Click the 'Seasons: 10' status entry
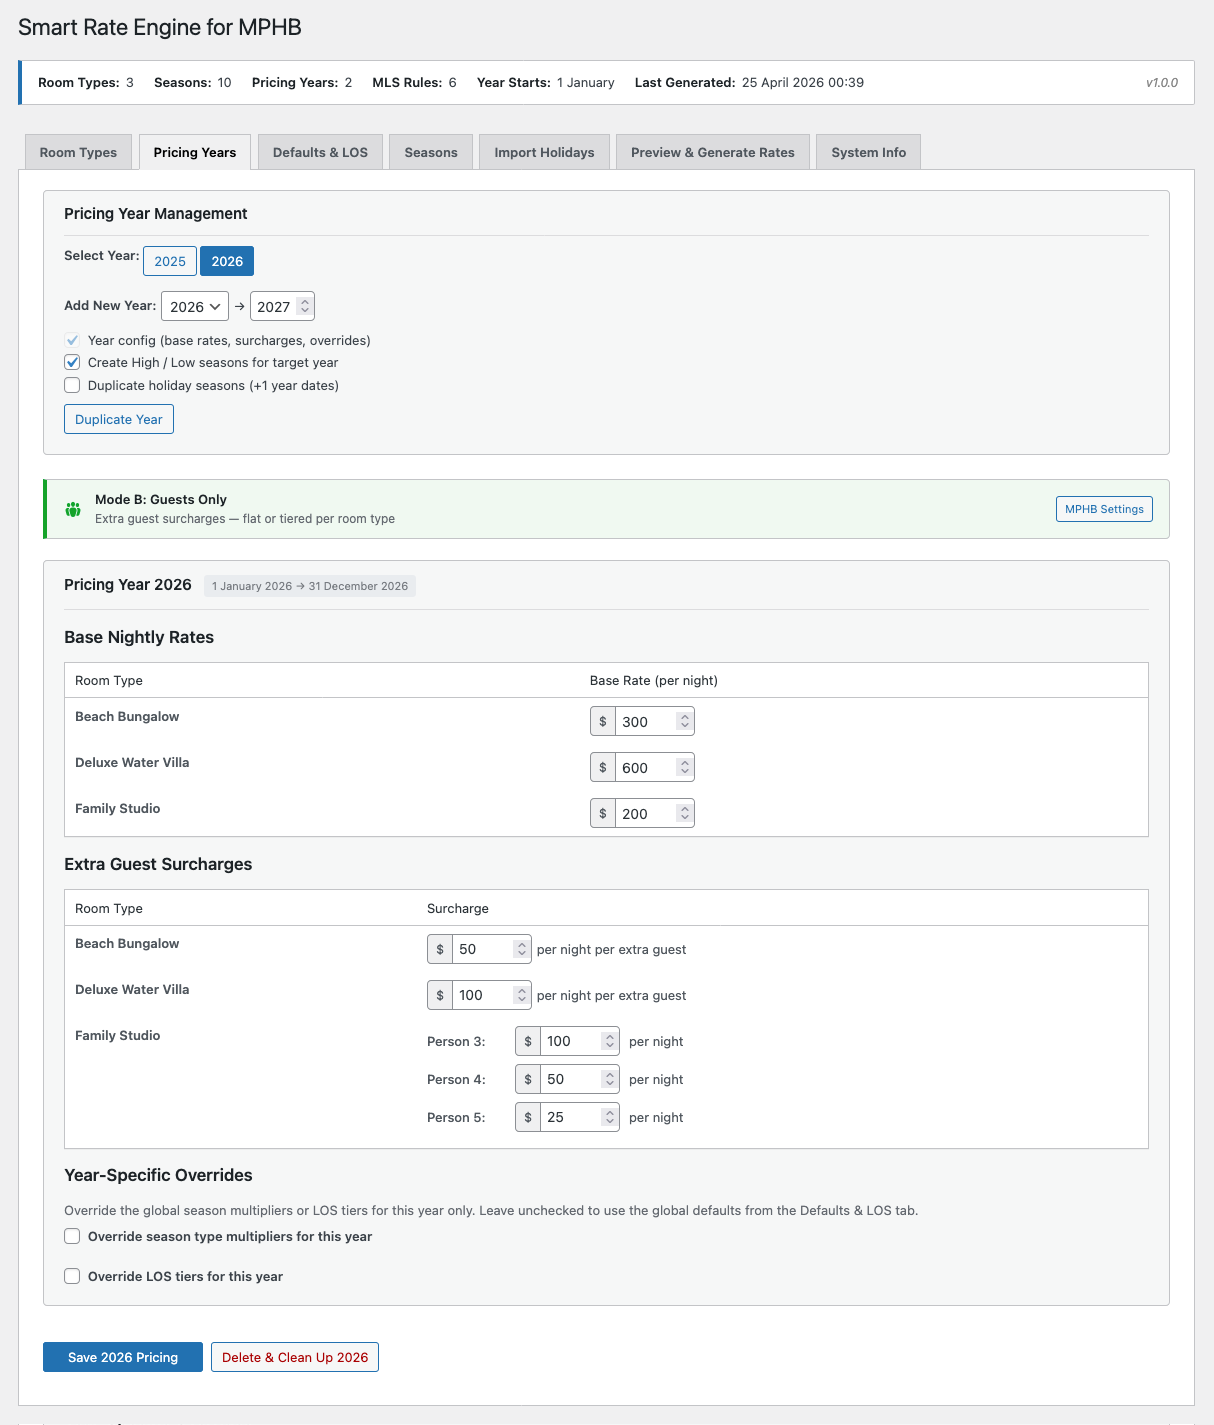Image resolution: width=1214 pixels, height=1425 pixels. 192,83
